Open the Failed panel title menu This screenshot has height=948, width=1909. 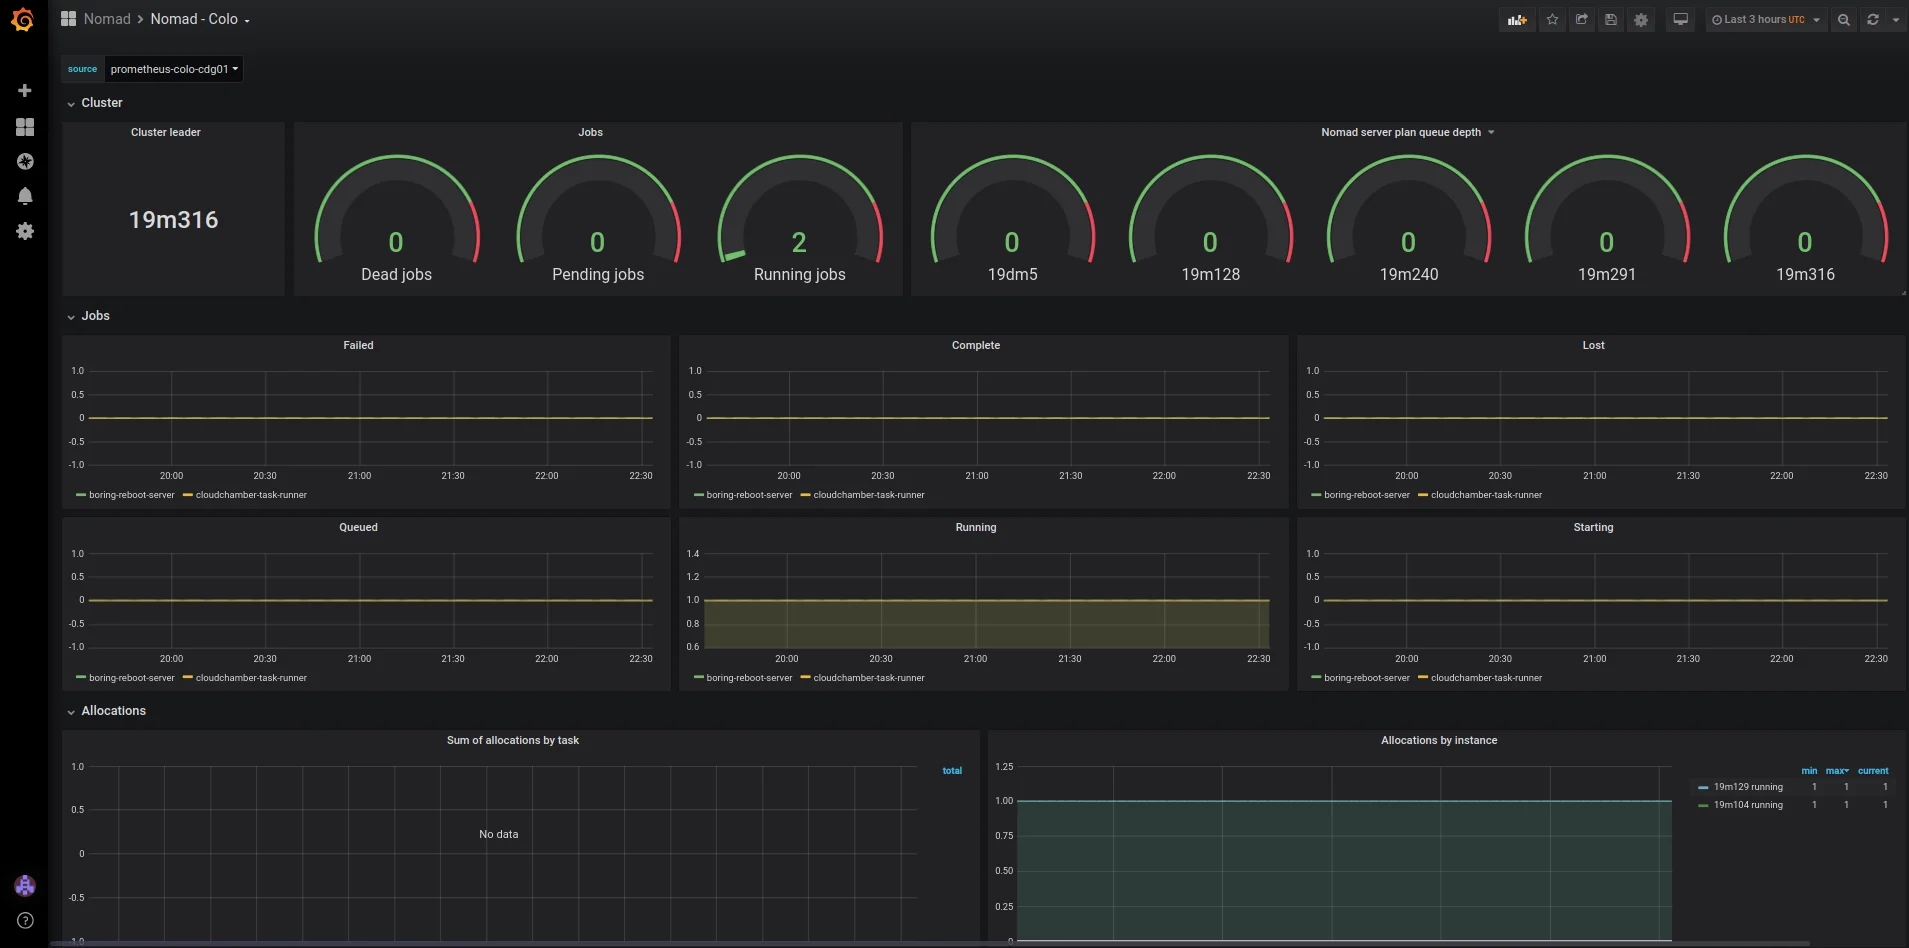358,345
